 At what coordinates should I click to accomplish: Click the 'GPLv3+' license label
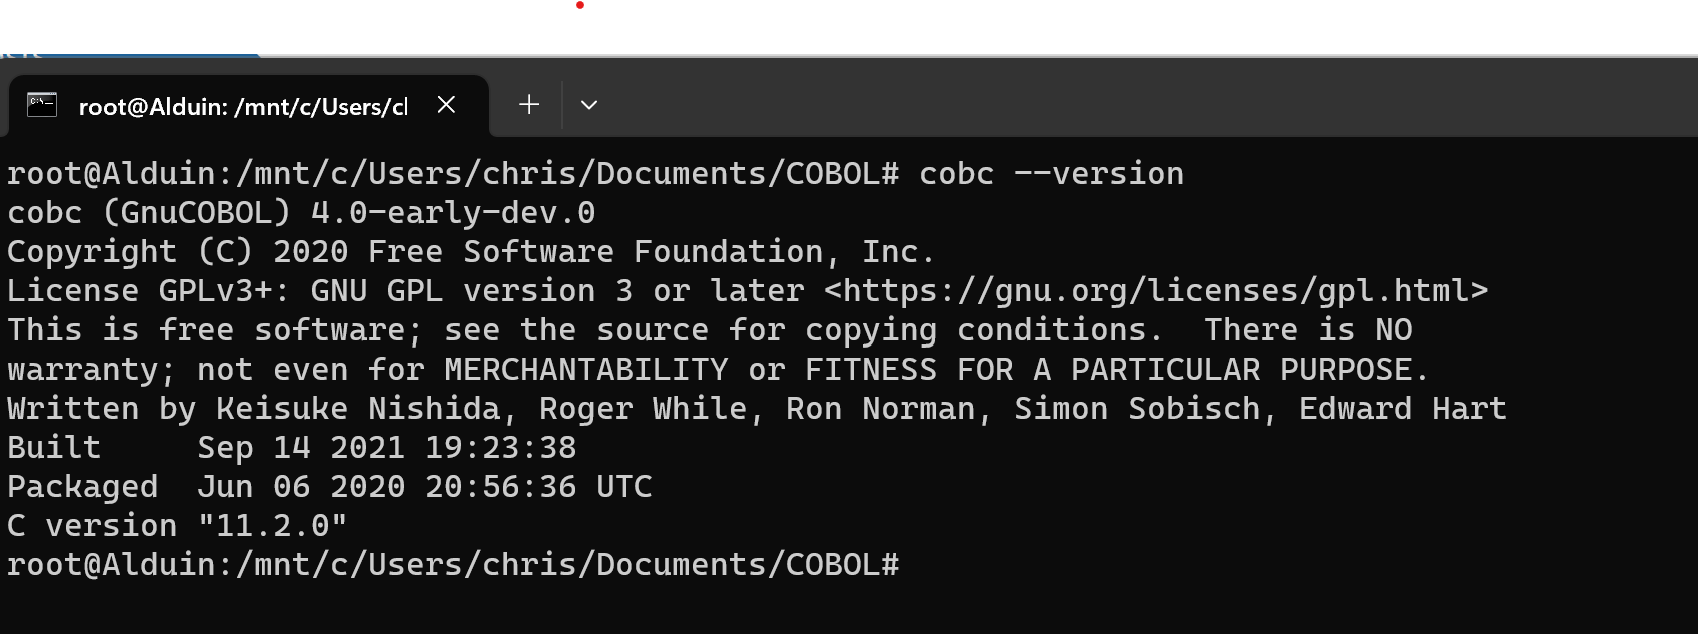[216, 291]
